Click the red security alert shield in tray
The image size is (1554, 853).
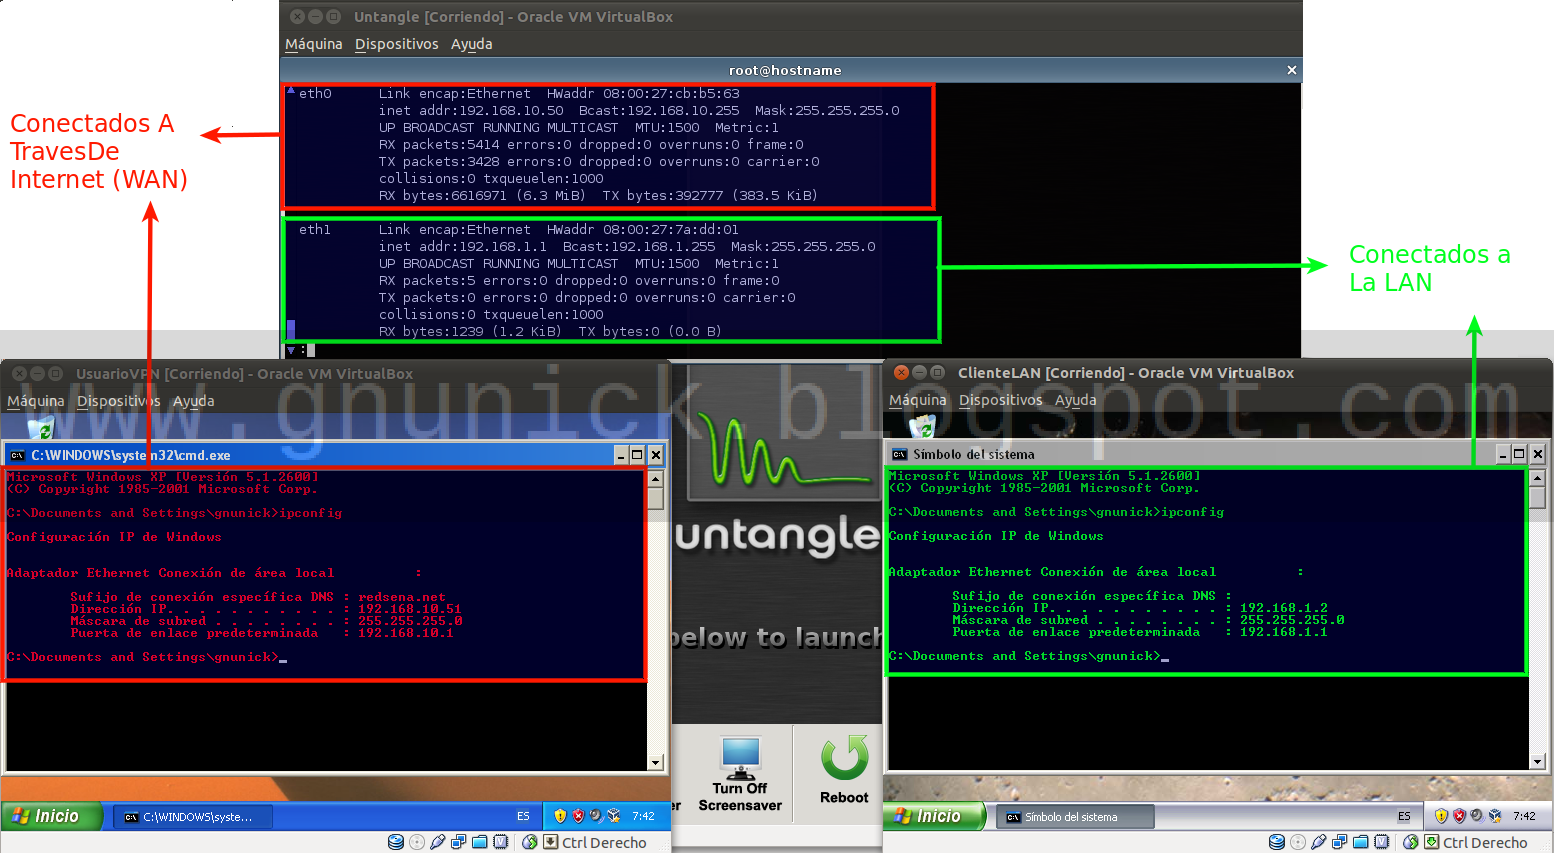click(x=578, y=816)
